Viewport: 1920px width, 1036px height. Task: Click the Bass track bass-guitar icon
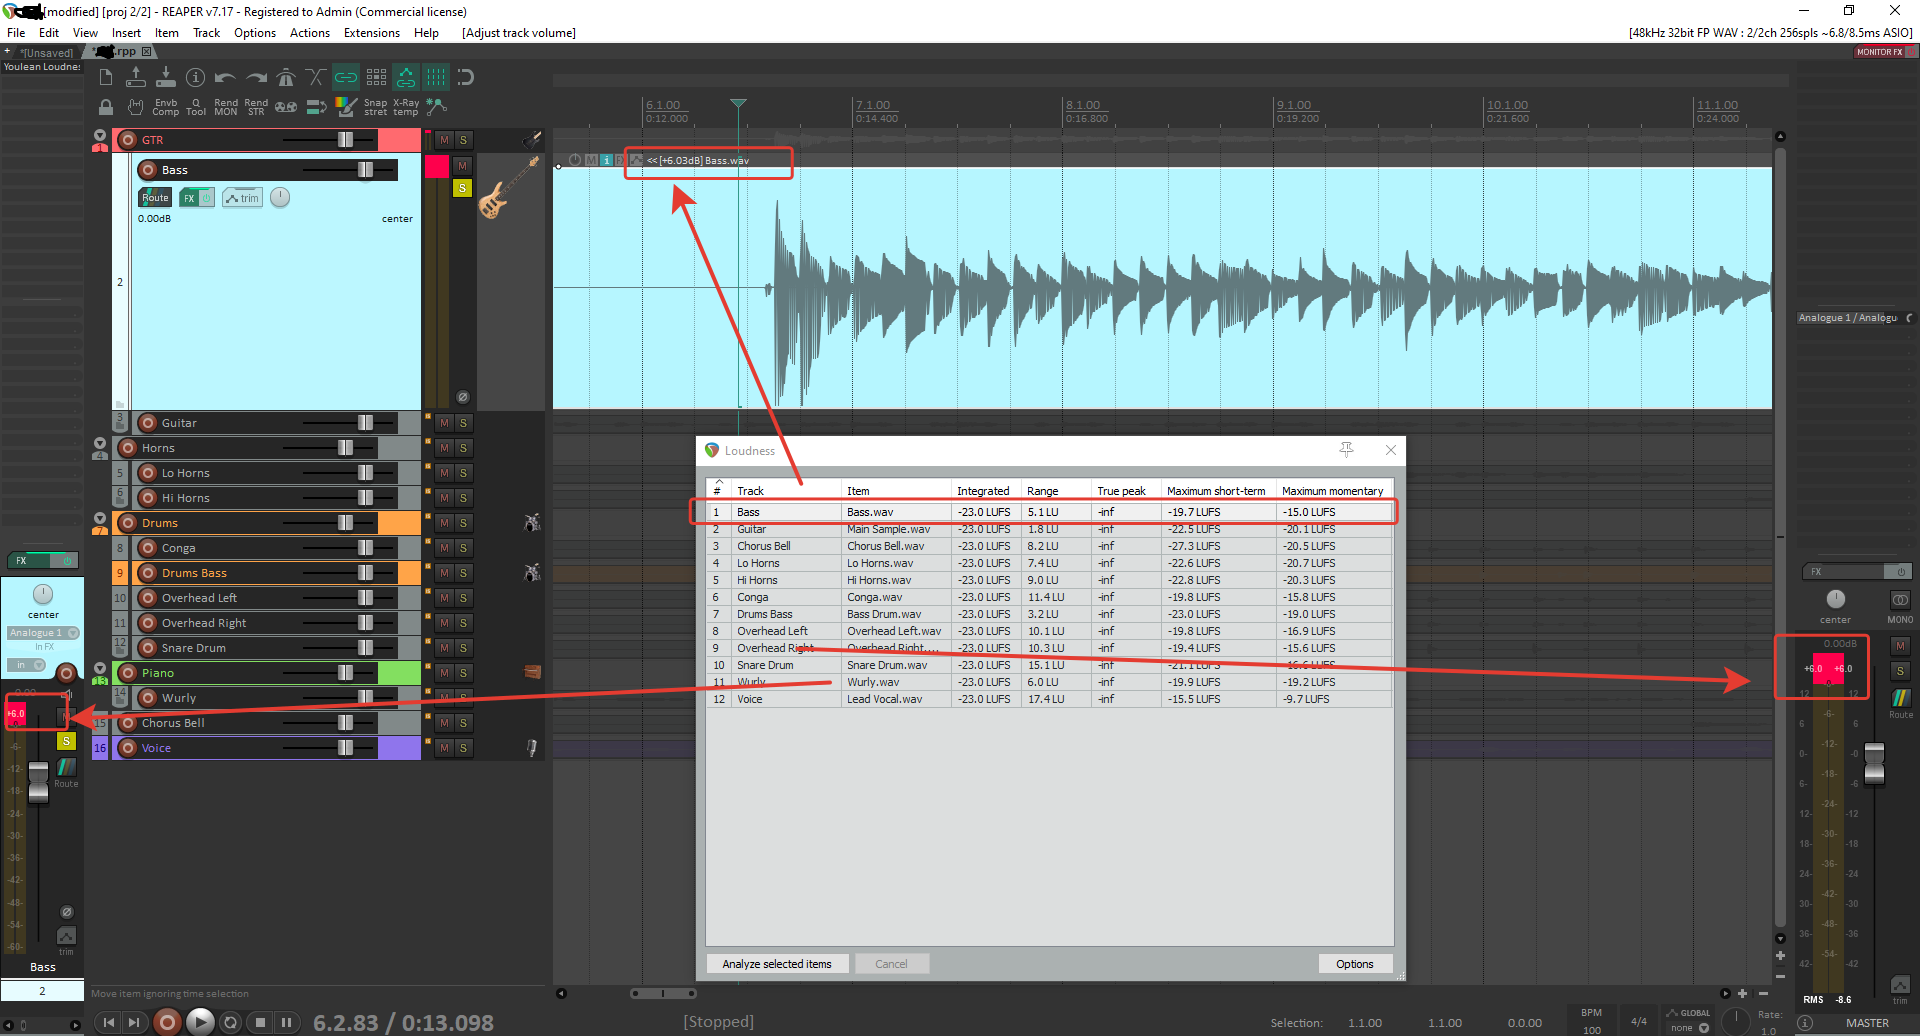509,188
